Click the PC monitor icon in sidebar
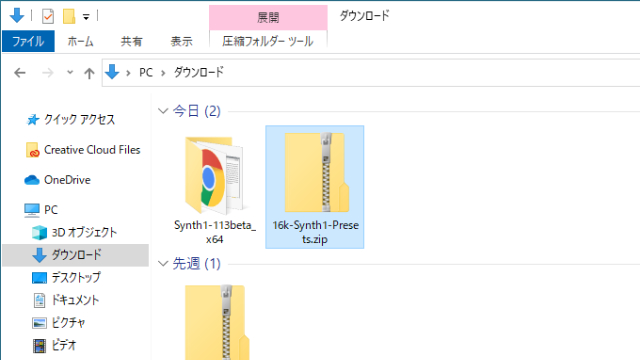The height and width of the screenshot is (360, 640). (x=32, y=210)
